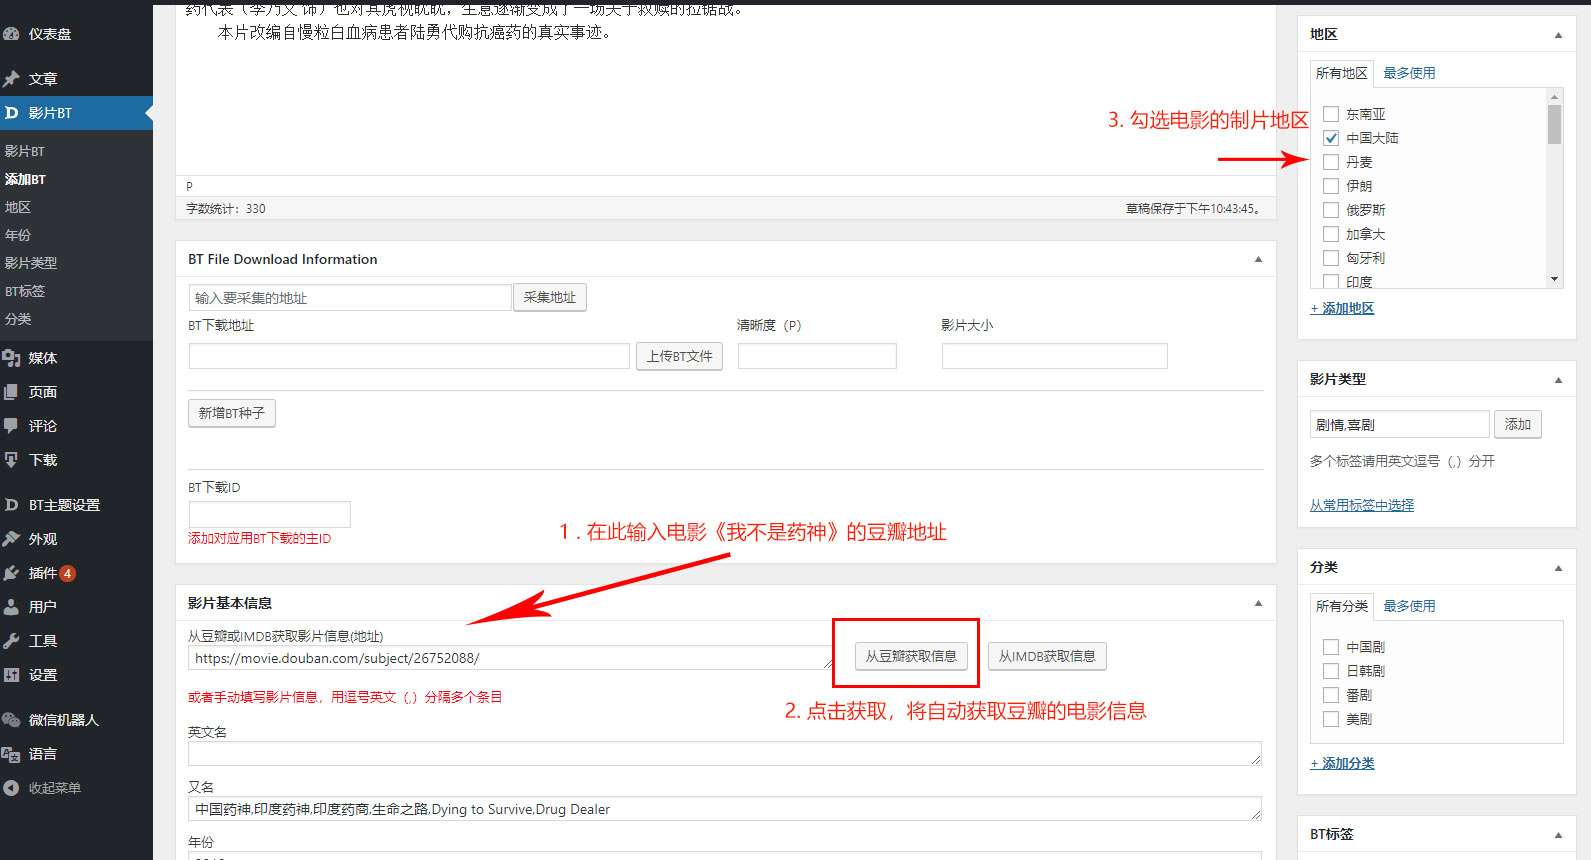Click the 页面 pages icon
Image resolution: width=1591 pixels, height=860 pixels.
tap(11, 392)
